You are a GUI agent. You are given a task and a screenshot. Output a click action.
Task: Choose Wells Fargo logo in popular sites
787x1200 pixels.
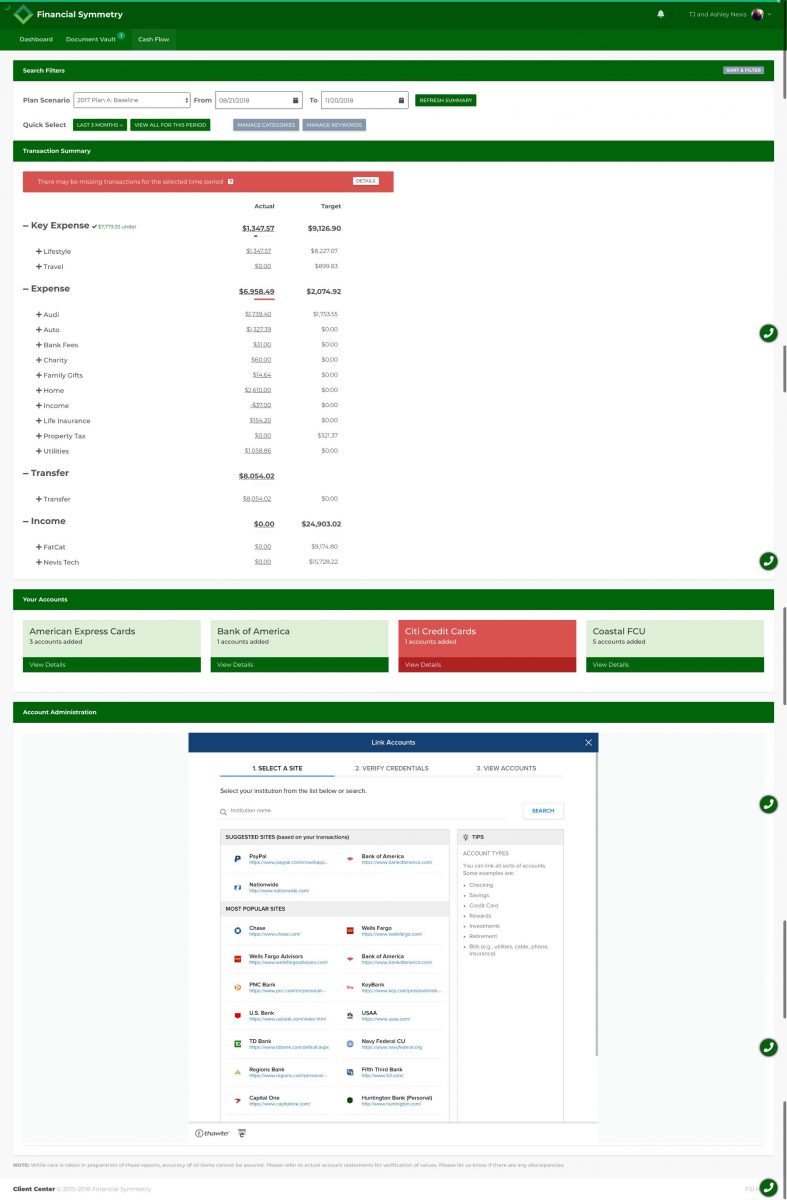click(x=349, y=930)
